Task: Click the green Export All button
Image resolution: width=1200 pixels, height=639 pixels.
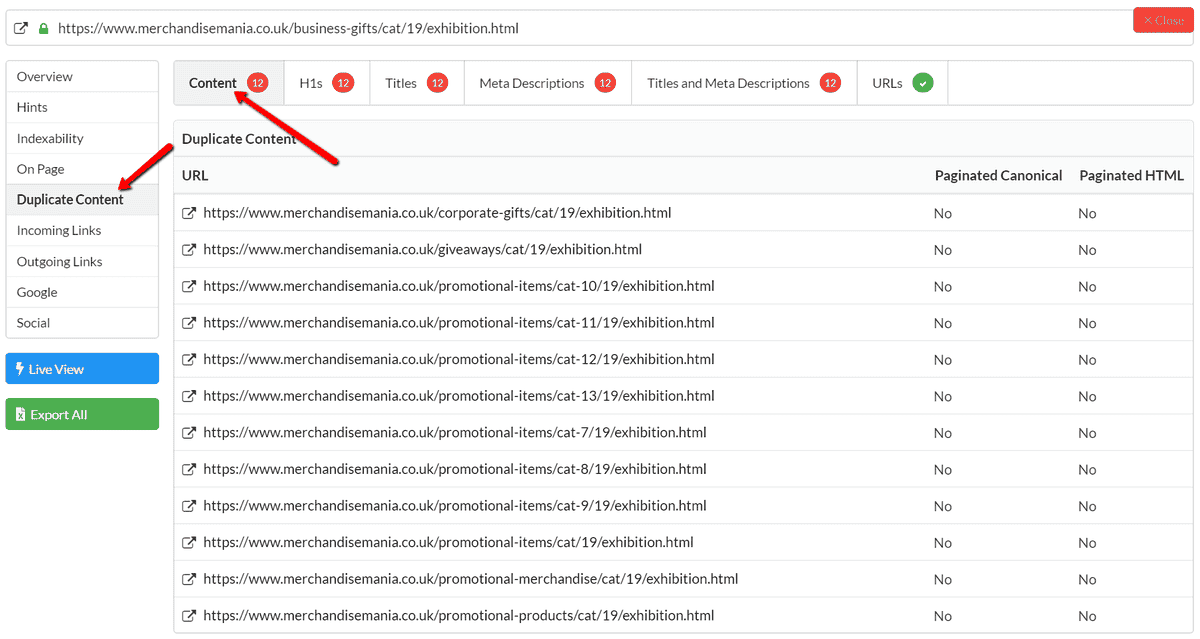Action: [82, 414]
